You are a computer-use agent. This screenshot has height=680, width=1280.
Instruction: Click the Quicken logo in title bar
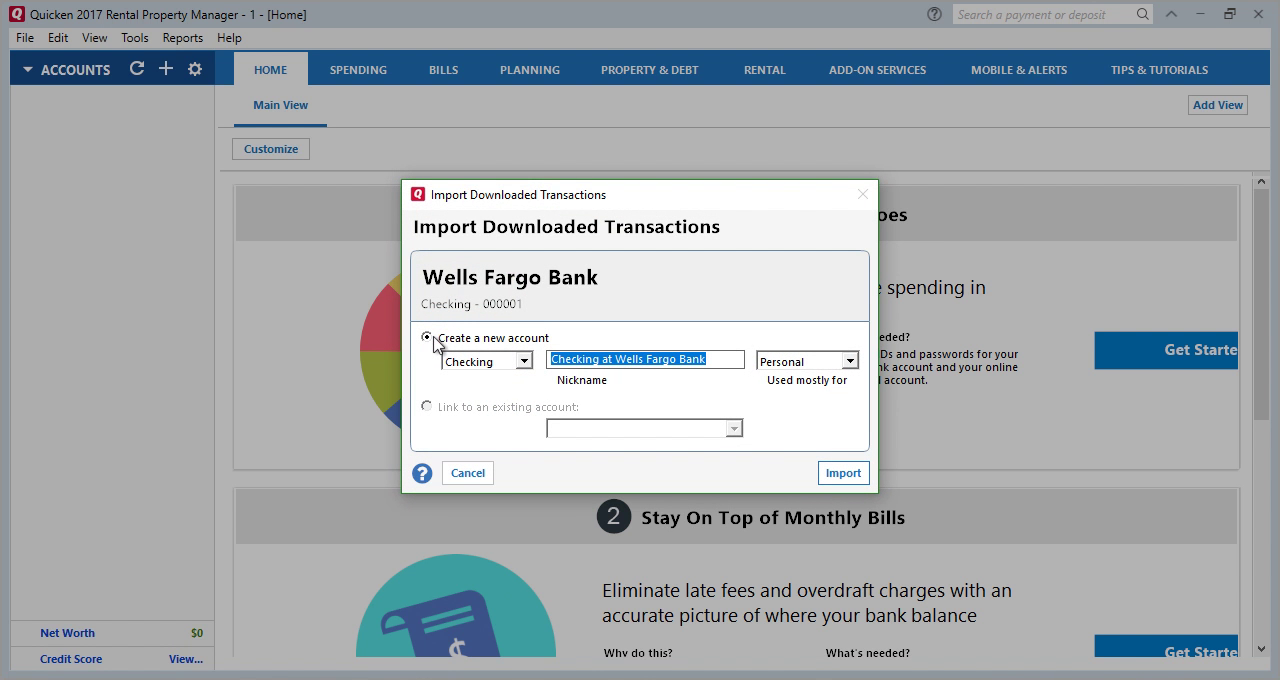tap(16, 14)
